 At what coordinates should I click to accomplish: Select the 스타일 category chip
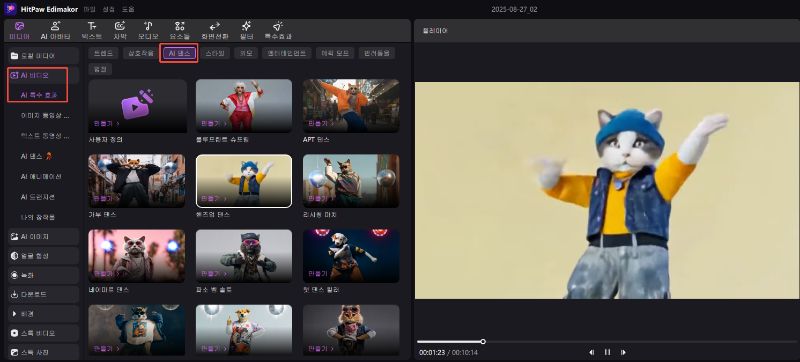pyautogui.click(x=215, y=53)
